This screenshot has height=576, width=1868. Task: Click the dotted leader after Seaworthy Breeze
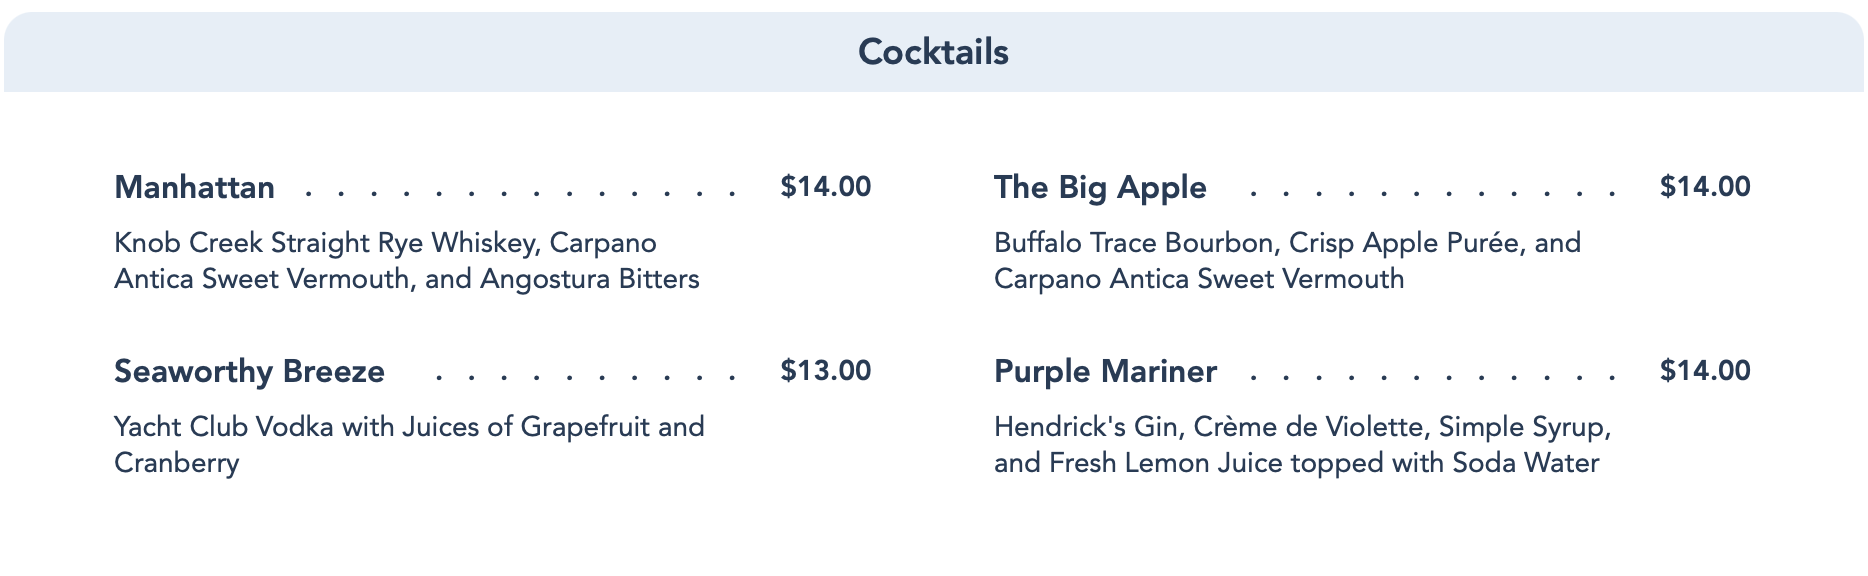point(585,375)
